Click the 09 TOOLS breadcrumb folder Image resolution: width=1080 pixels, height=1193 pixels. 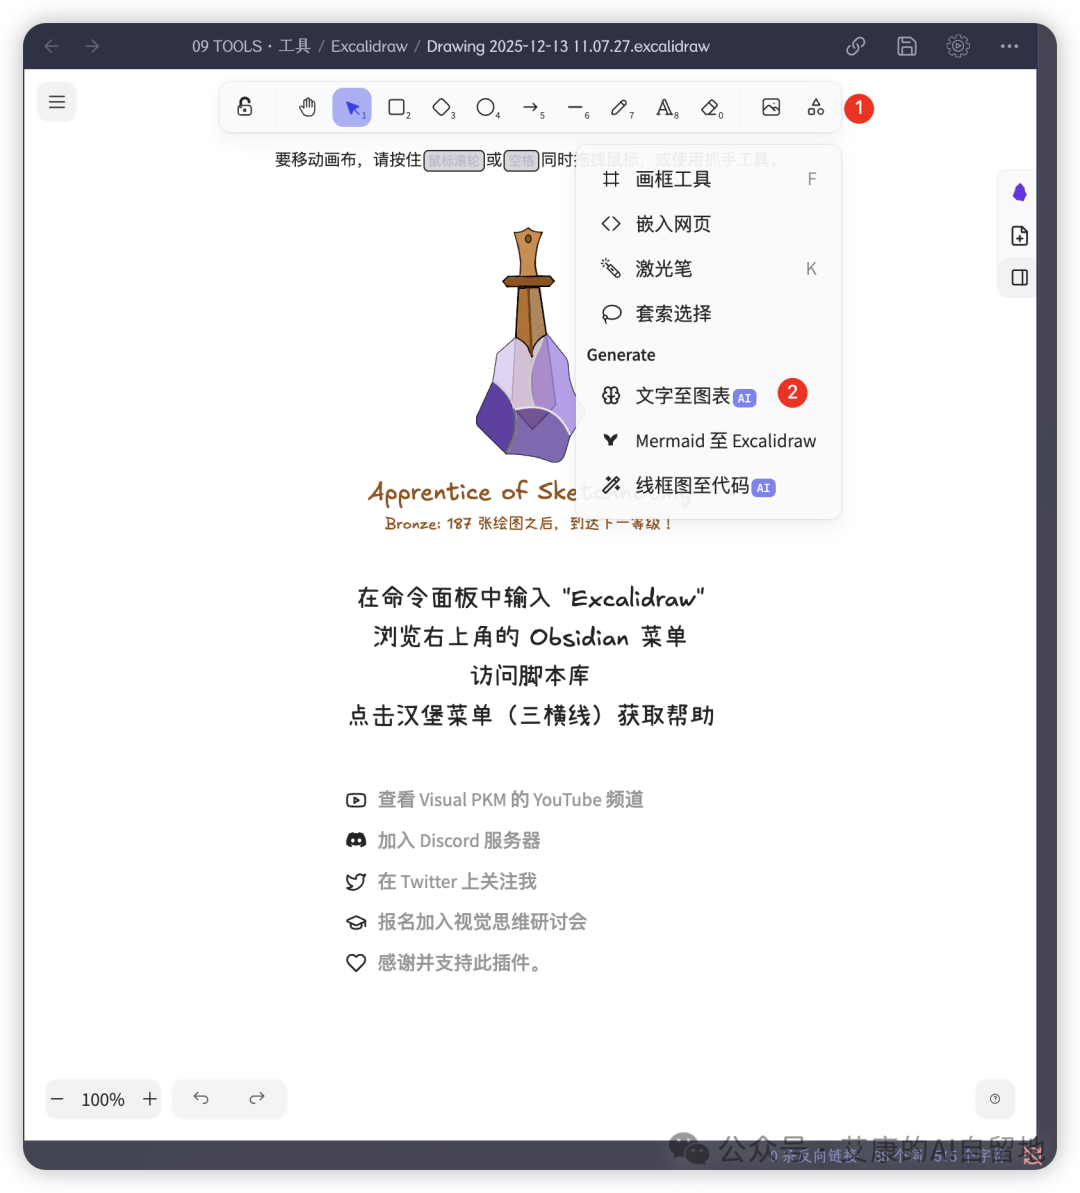pos(251,46)
